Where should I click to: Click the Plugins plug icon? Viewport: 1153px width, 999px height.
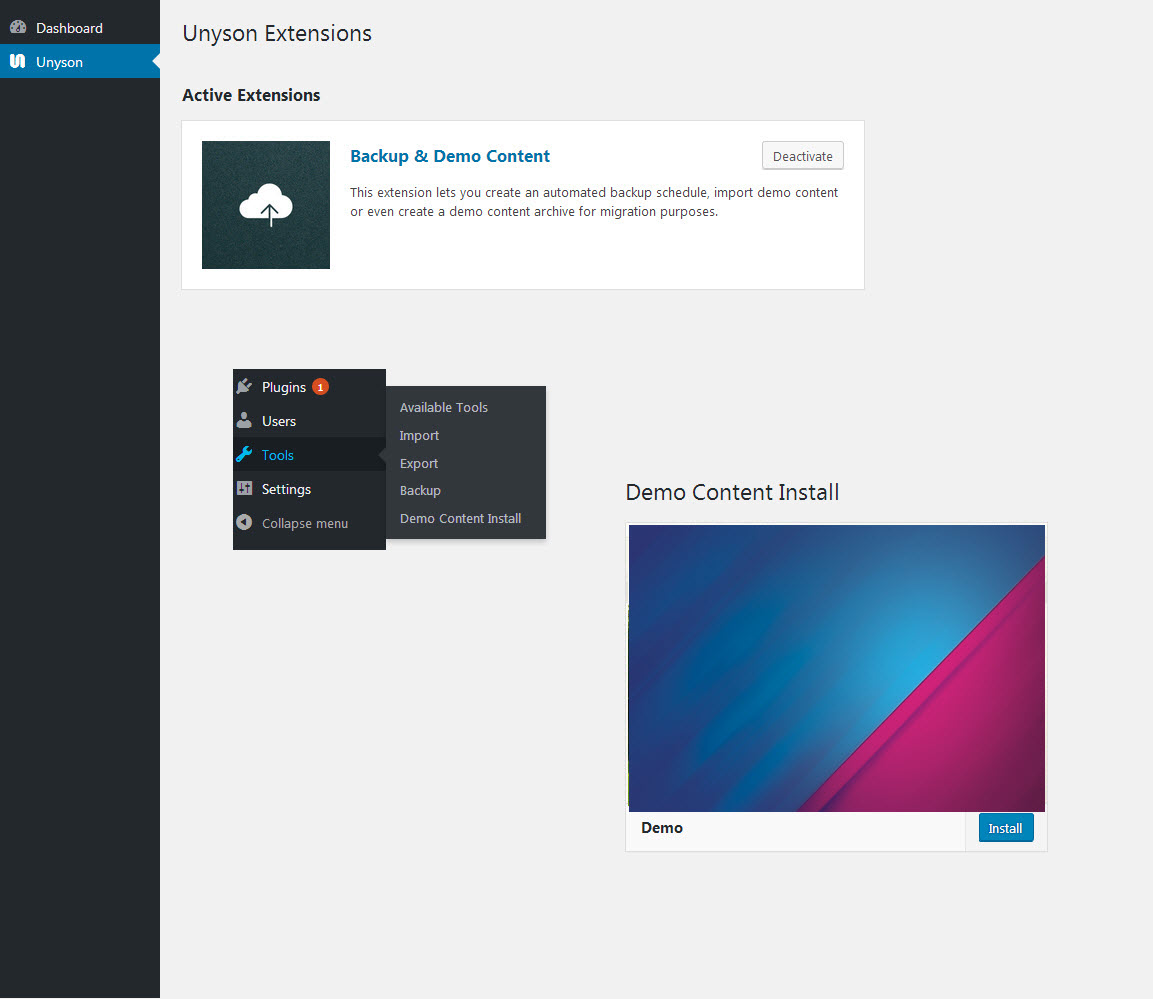[x=244, y=387]
